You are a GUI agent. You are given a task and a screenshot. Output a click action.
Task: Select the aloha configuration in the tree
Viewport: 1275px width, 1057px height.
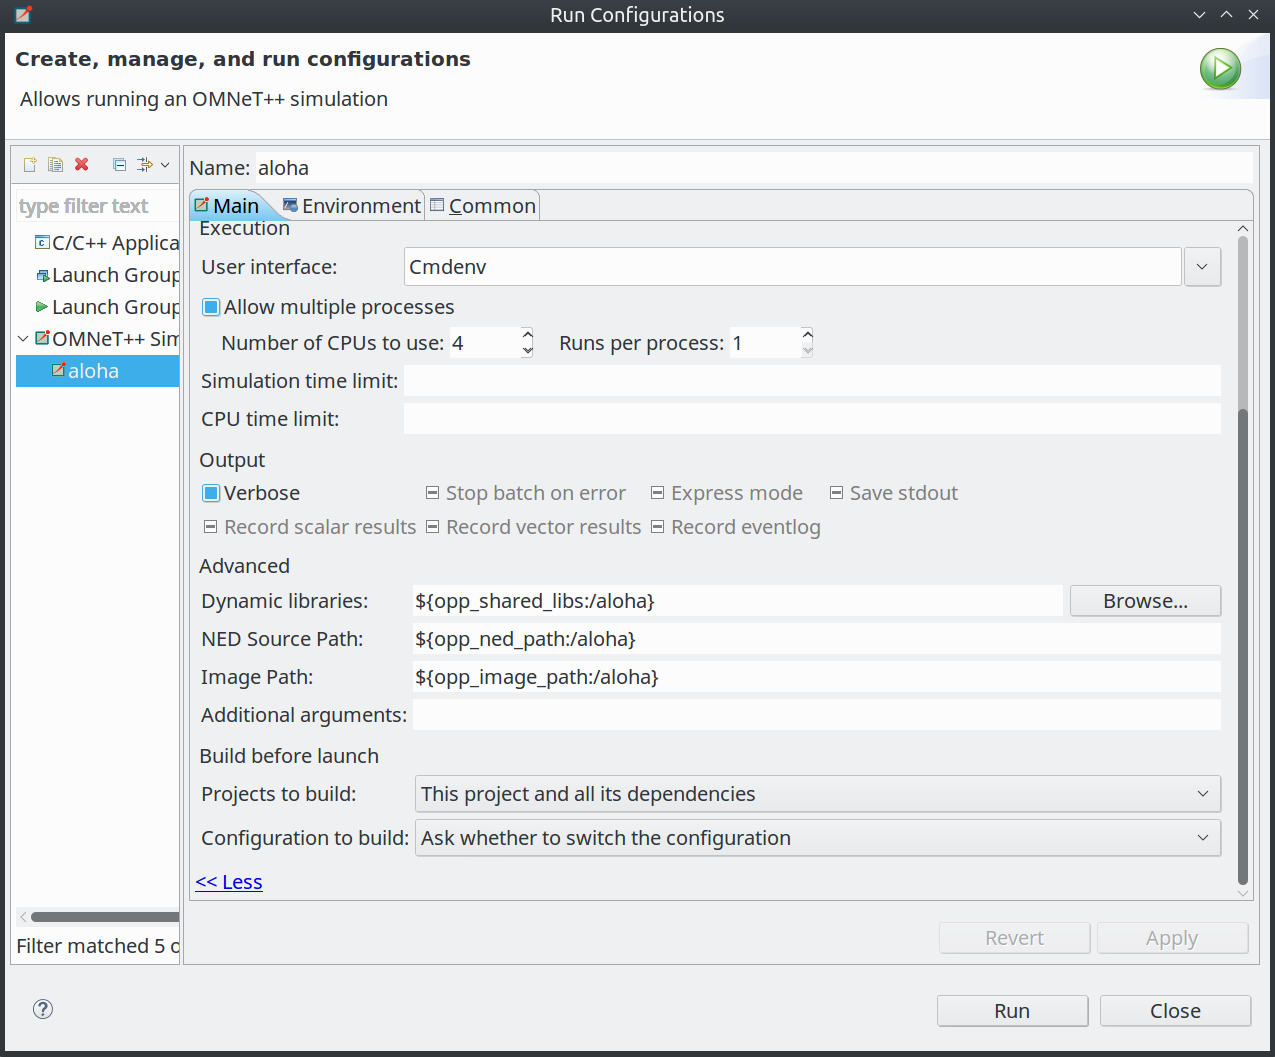pyautogui.click(x=97, y=371)
